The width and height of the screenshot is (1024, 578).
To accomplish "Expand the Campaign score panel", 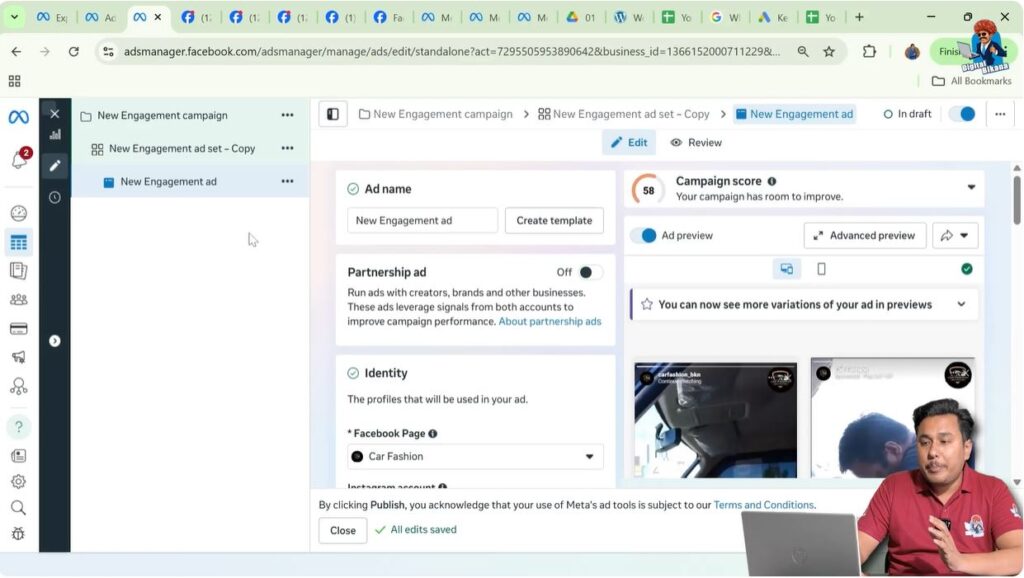I will [x=971, y=187].
